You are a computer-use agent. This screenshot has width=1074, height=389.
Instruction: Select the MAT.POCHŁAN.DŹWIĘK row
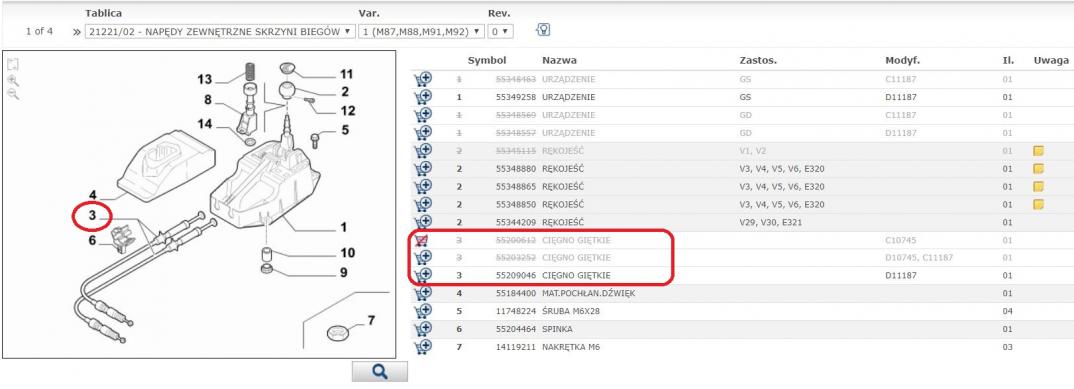click(740, 293)
